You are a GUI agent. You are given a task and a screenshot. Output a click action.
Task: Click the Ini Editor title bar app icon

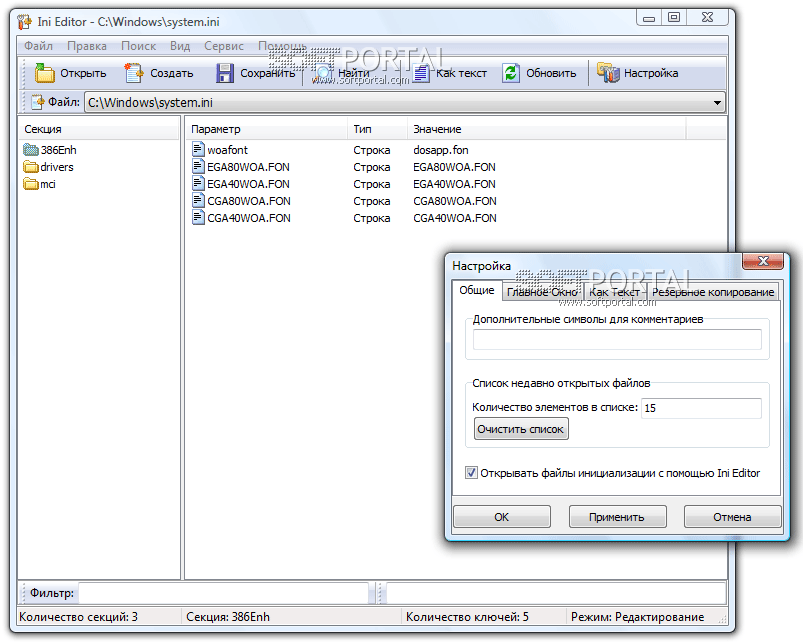pyautogui.click(x=25, y=22)
